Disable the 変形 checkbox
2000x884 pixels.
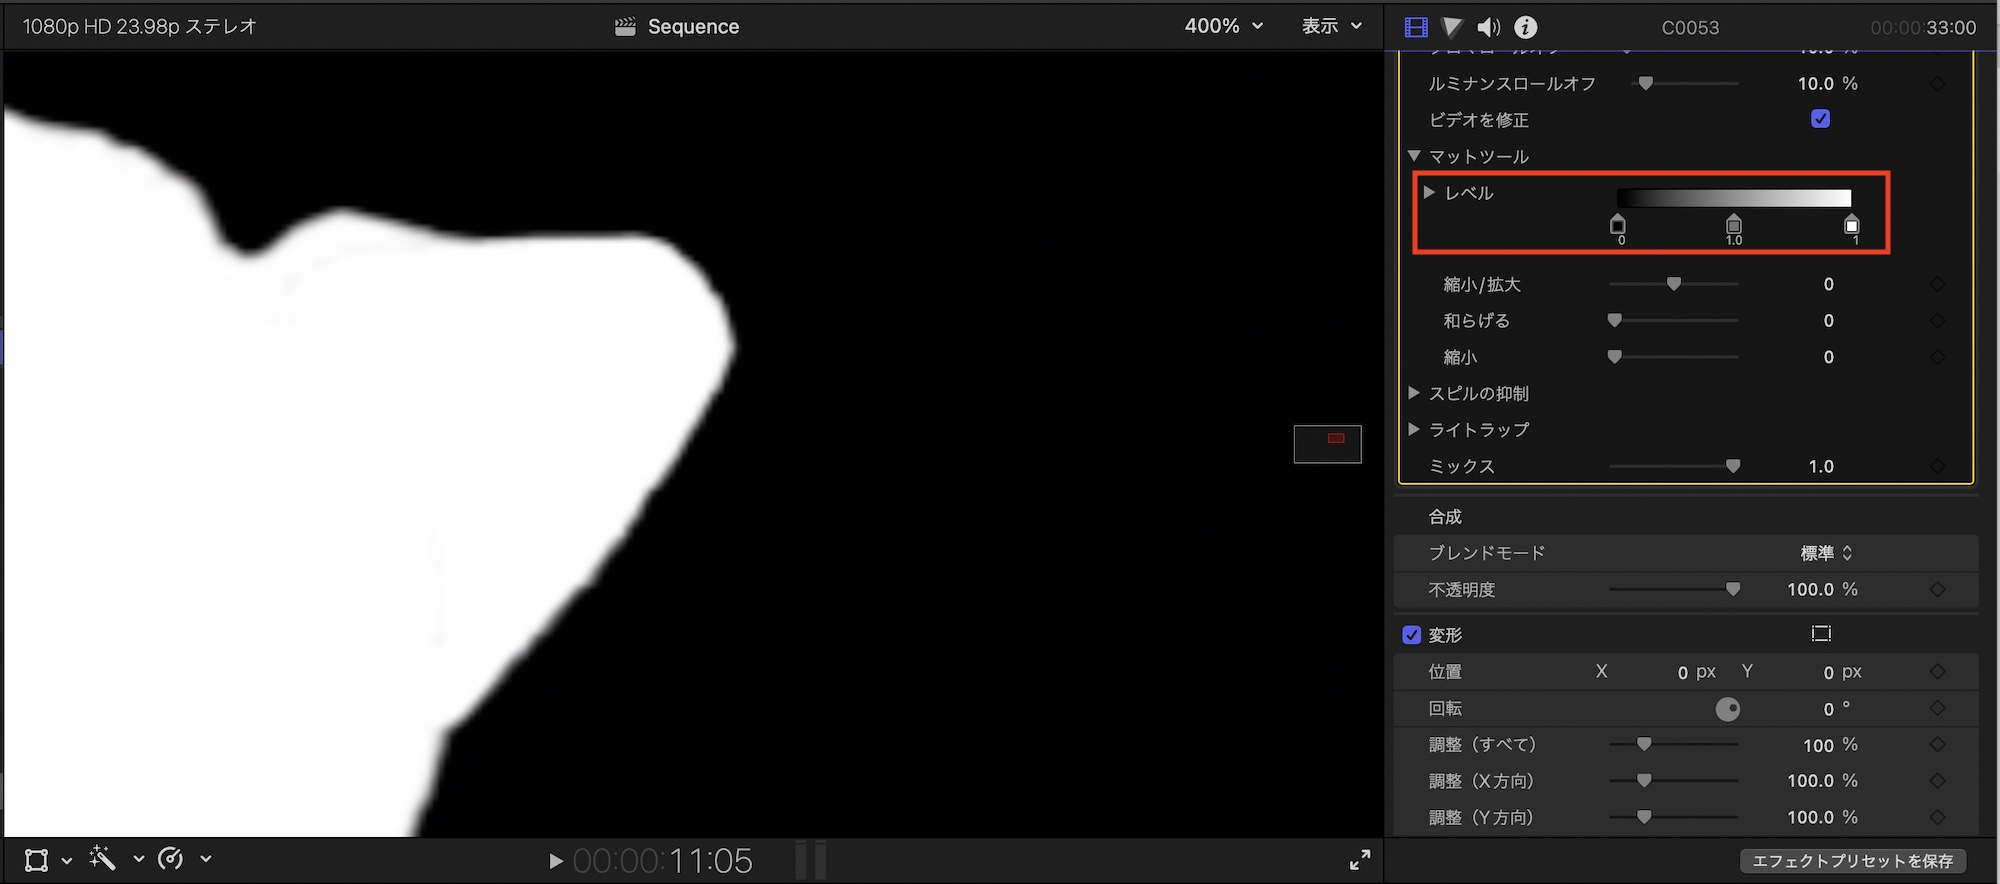click(x=1412, y=635)
